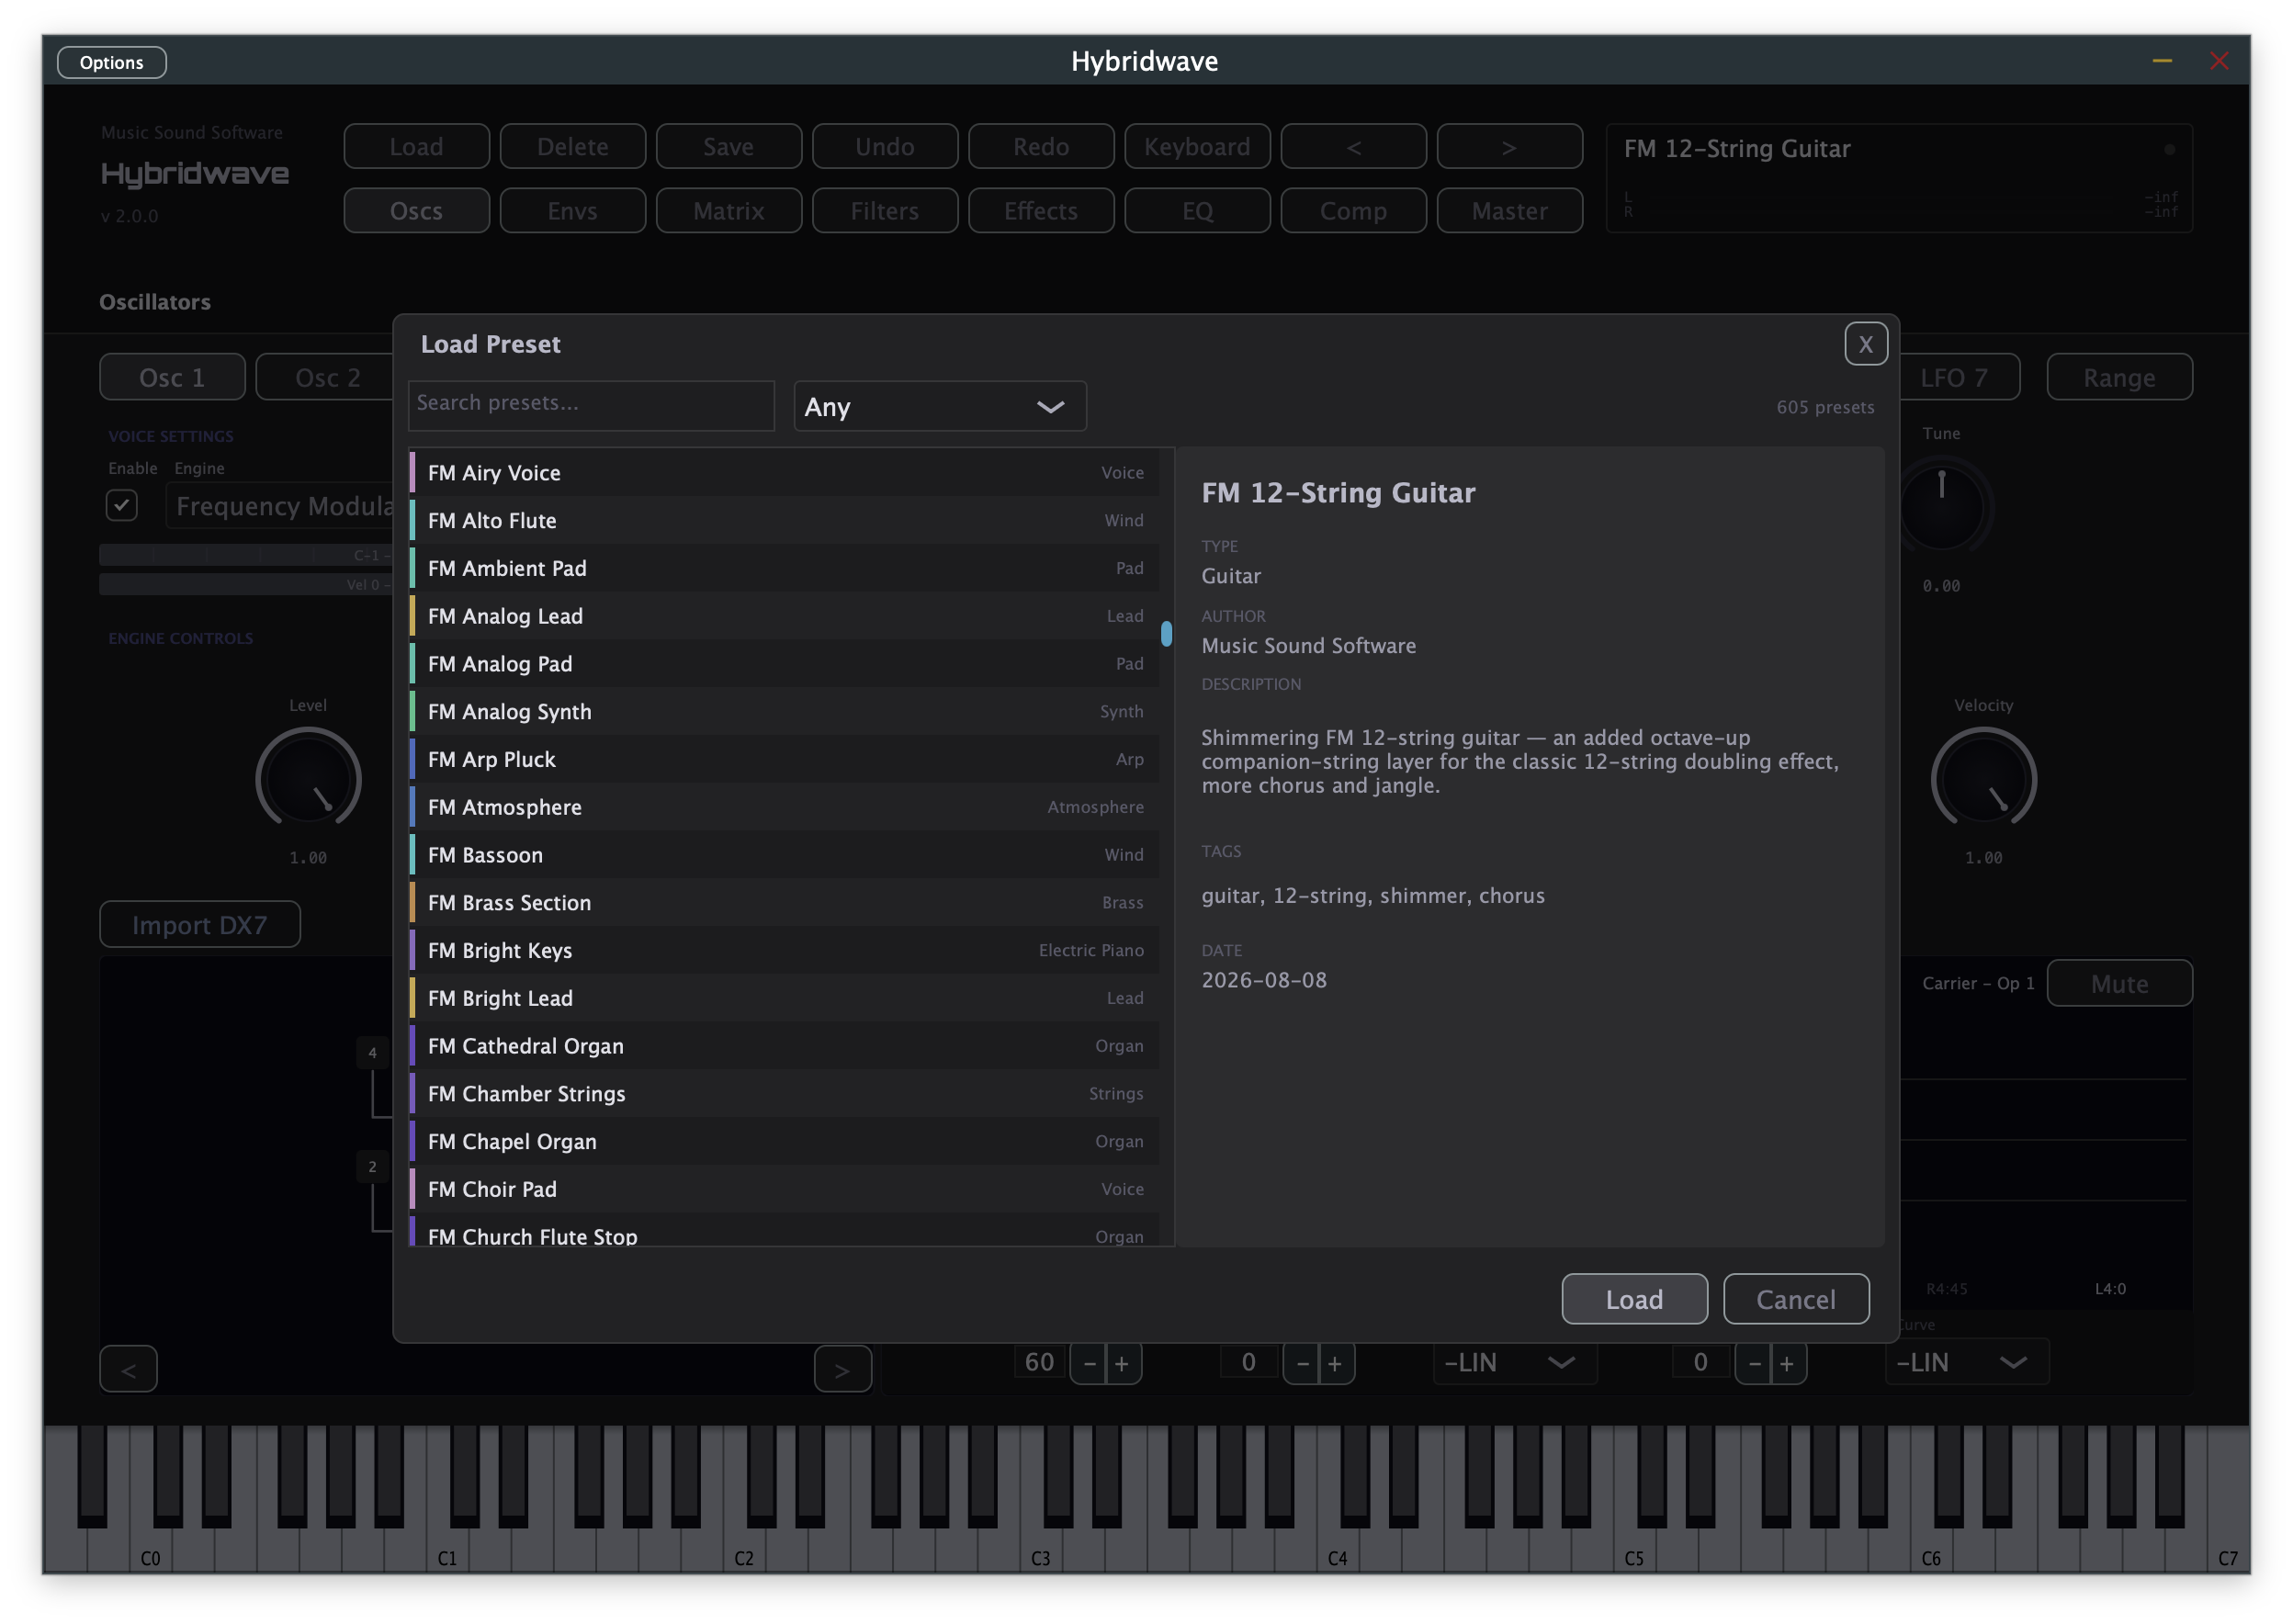
Task: Switch to the Oscs tab
Action: pyautogui.click(x=417, y=211)
